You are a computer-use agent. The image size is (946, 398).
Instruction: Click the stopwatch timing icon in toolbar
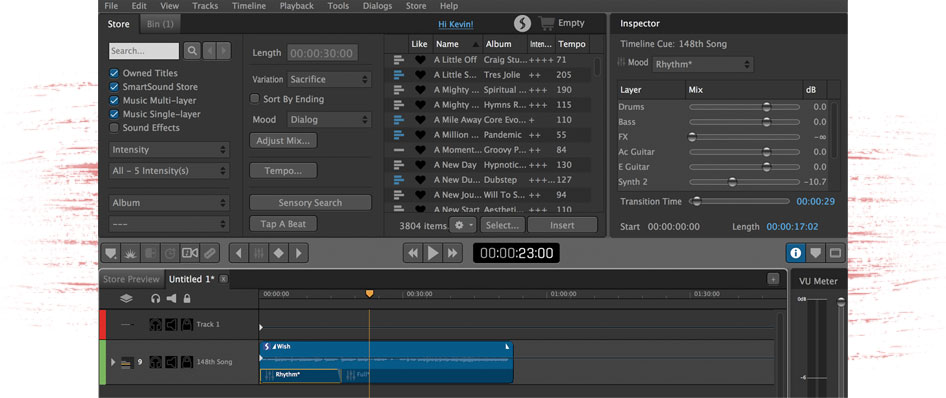coord(170,253)
